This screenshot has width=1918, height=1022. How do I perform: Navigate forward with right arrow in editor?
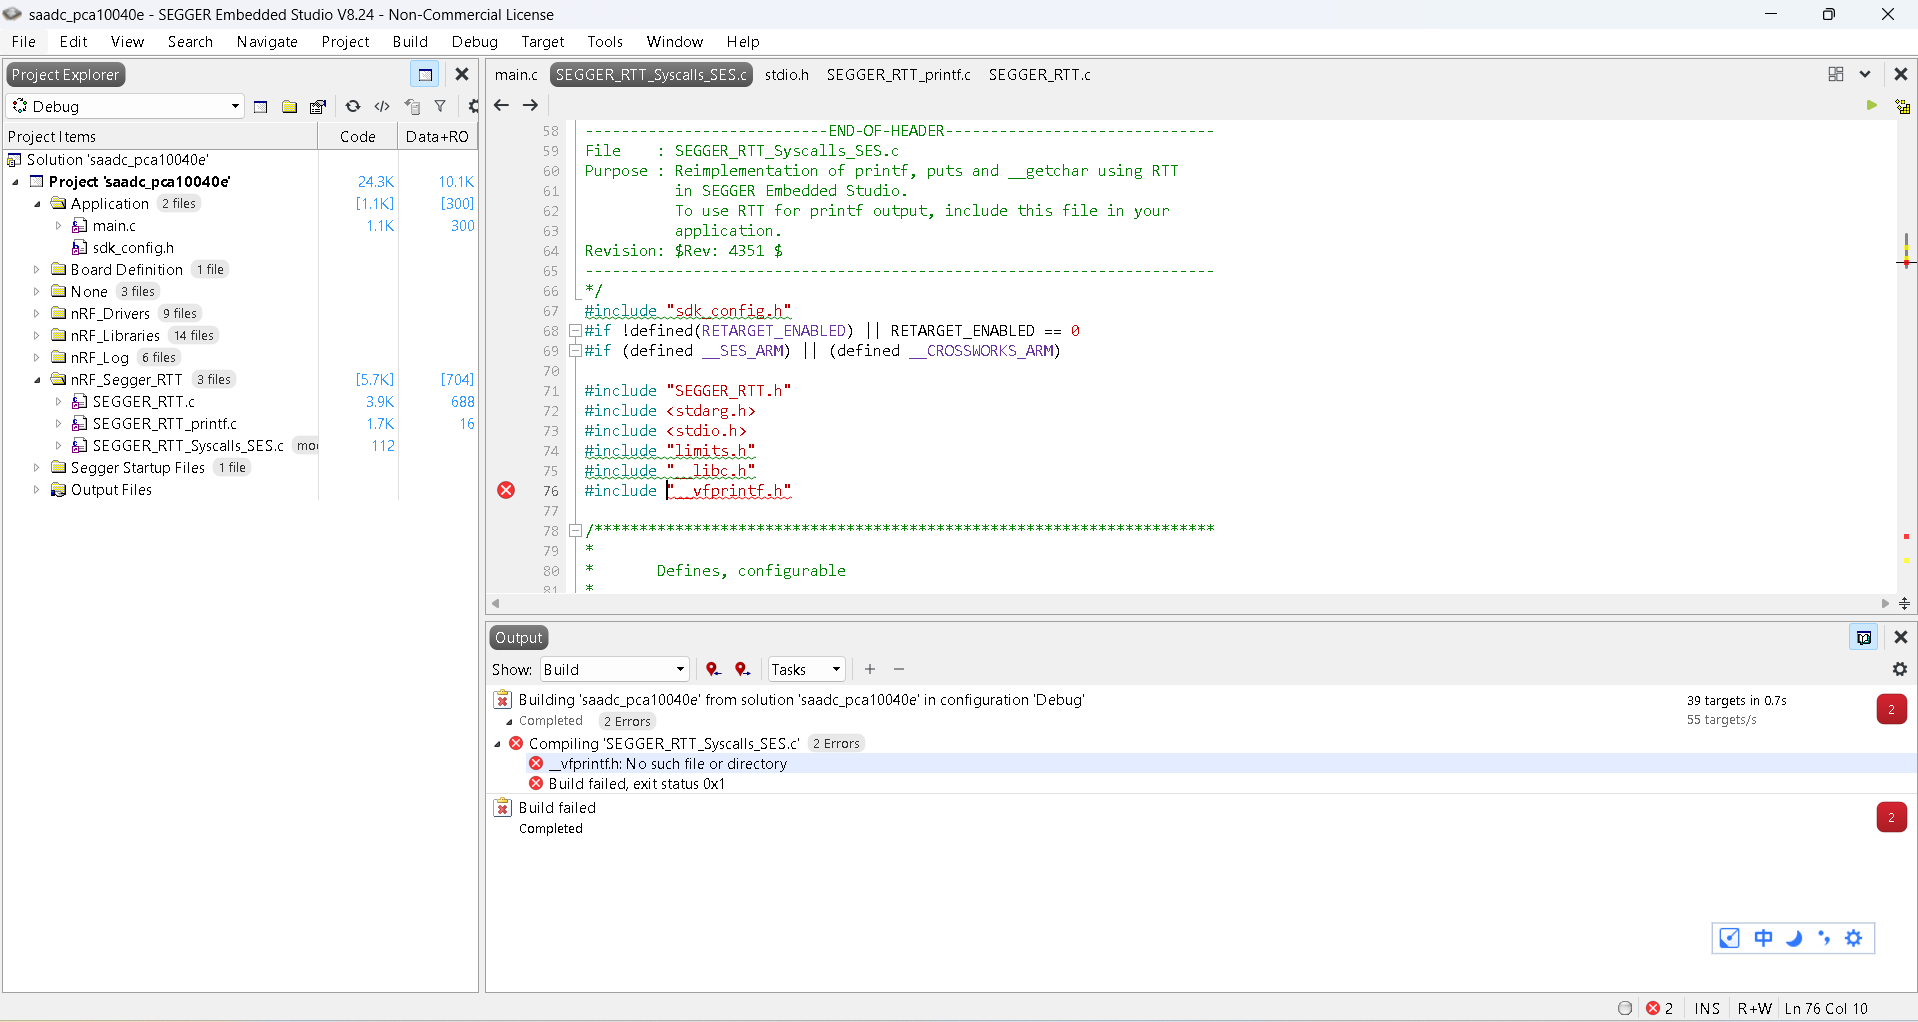530,105
